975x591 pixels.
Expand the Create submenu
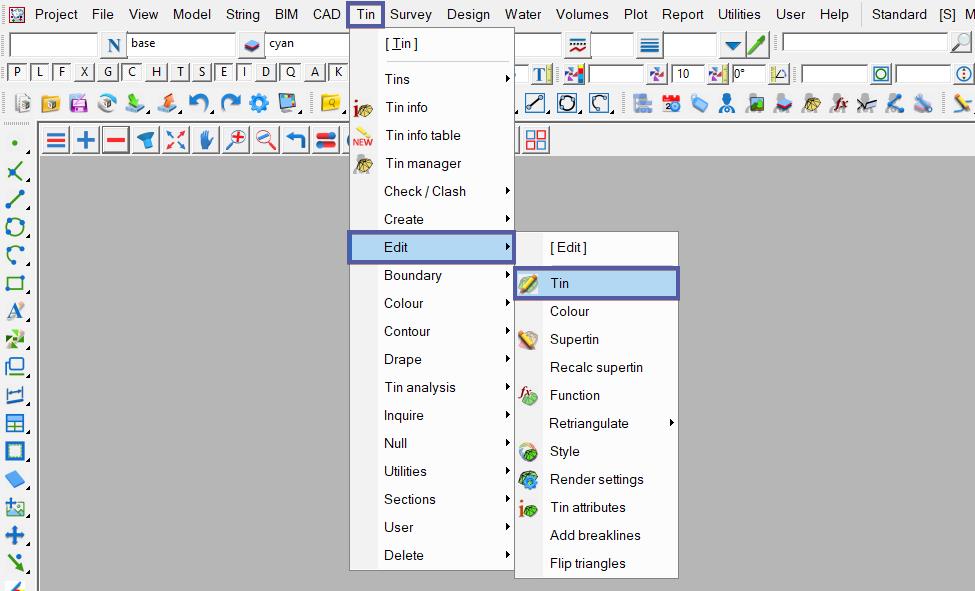[x=432, y=219]
